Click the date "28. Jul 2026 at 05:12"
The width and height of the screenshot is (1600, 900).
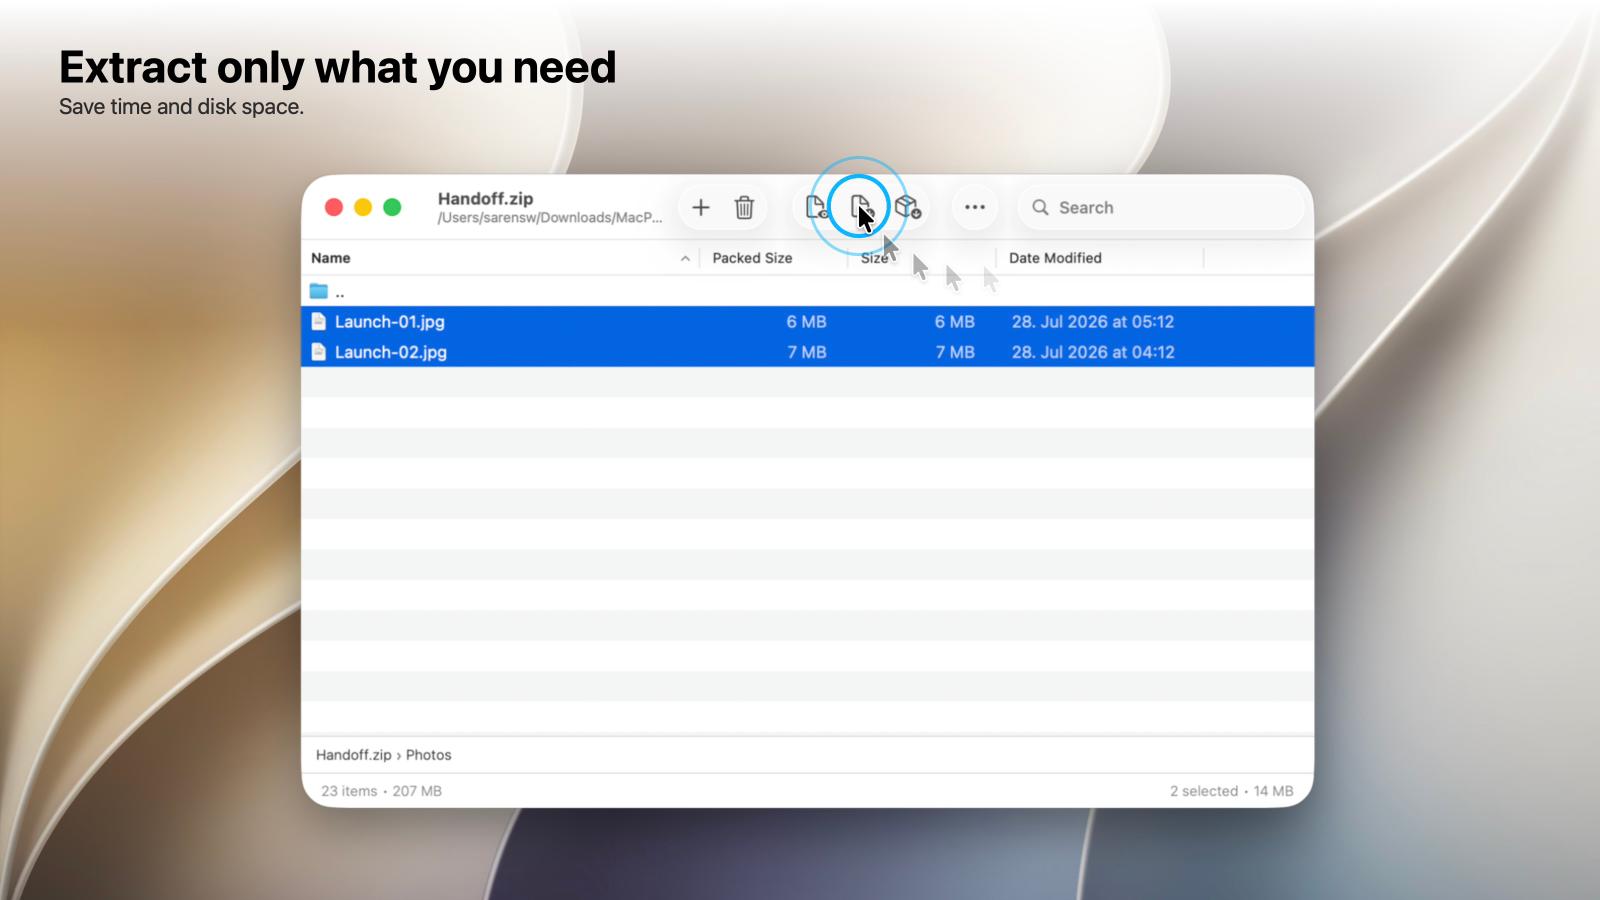click(1093, 322)
